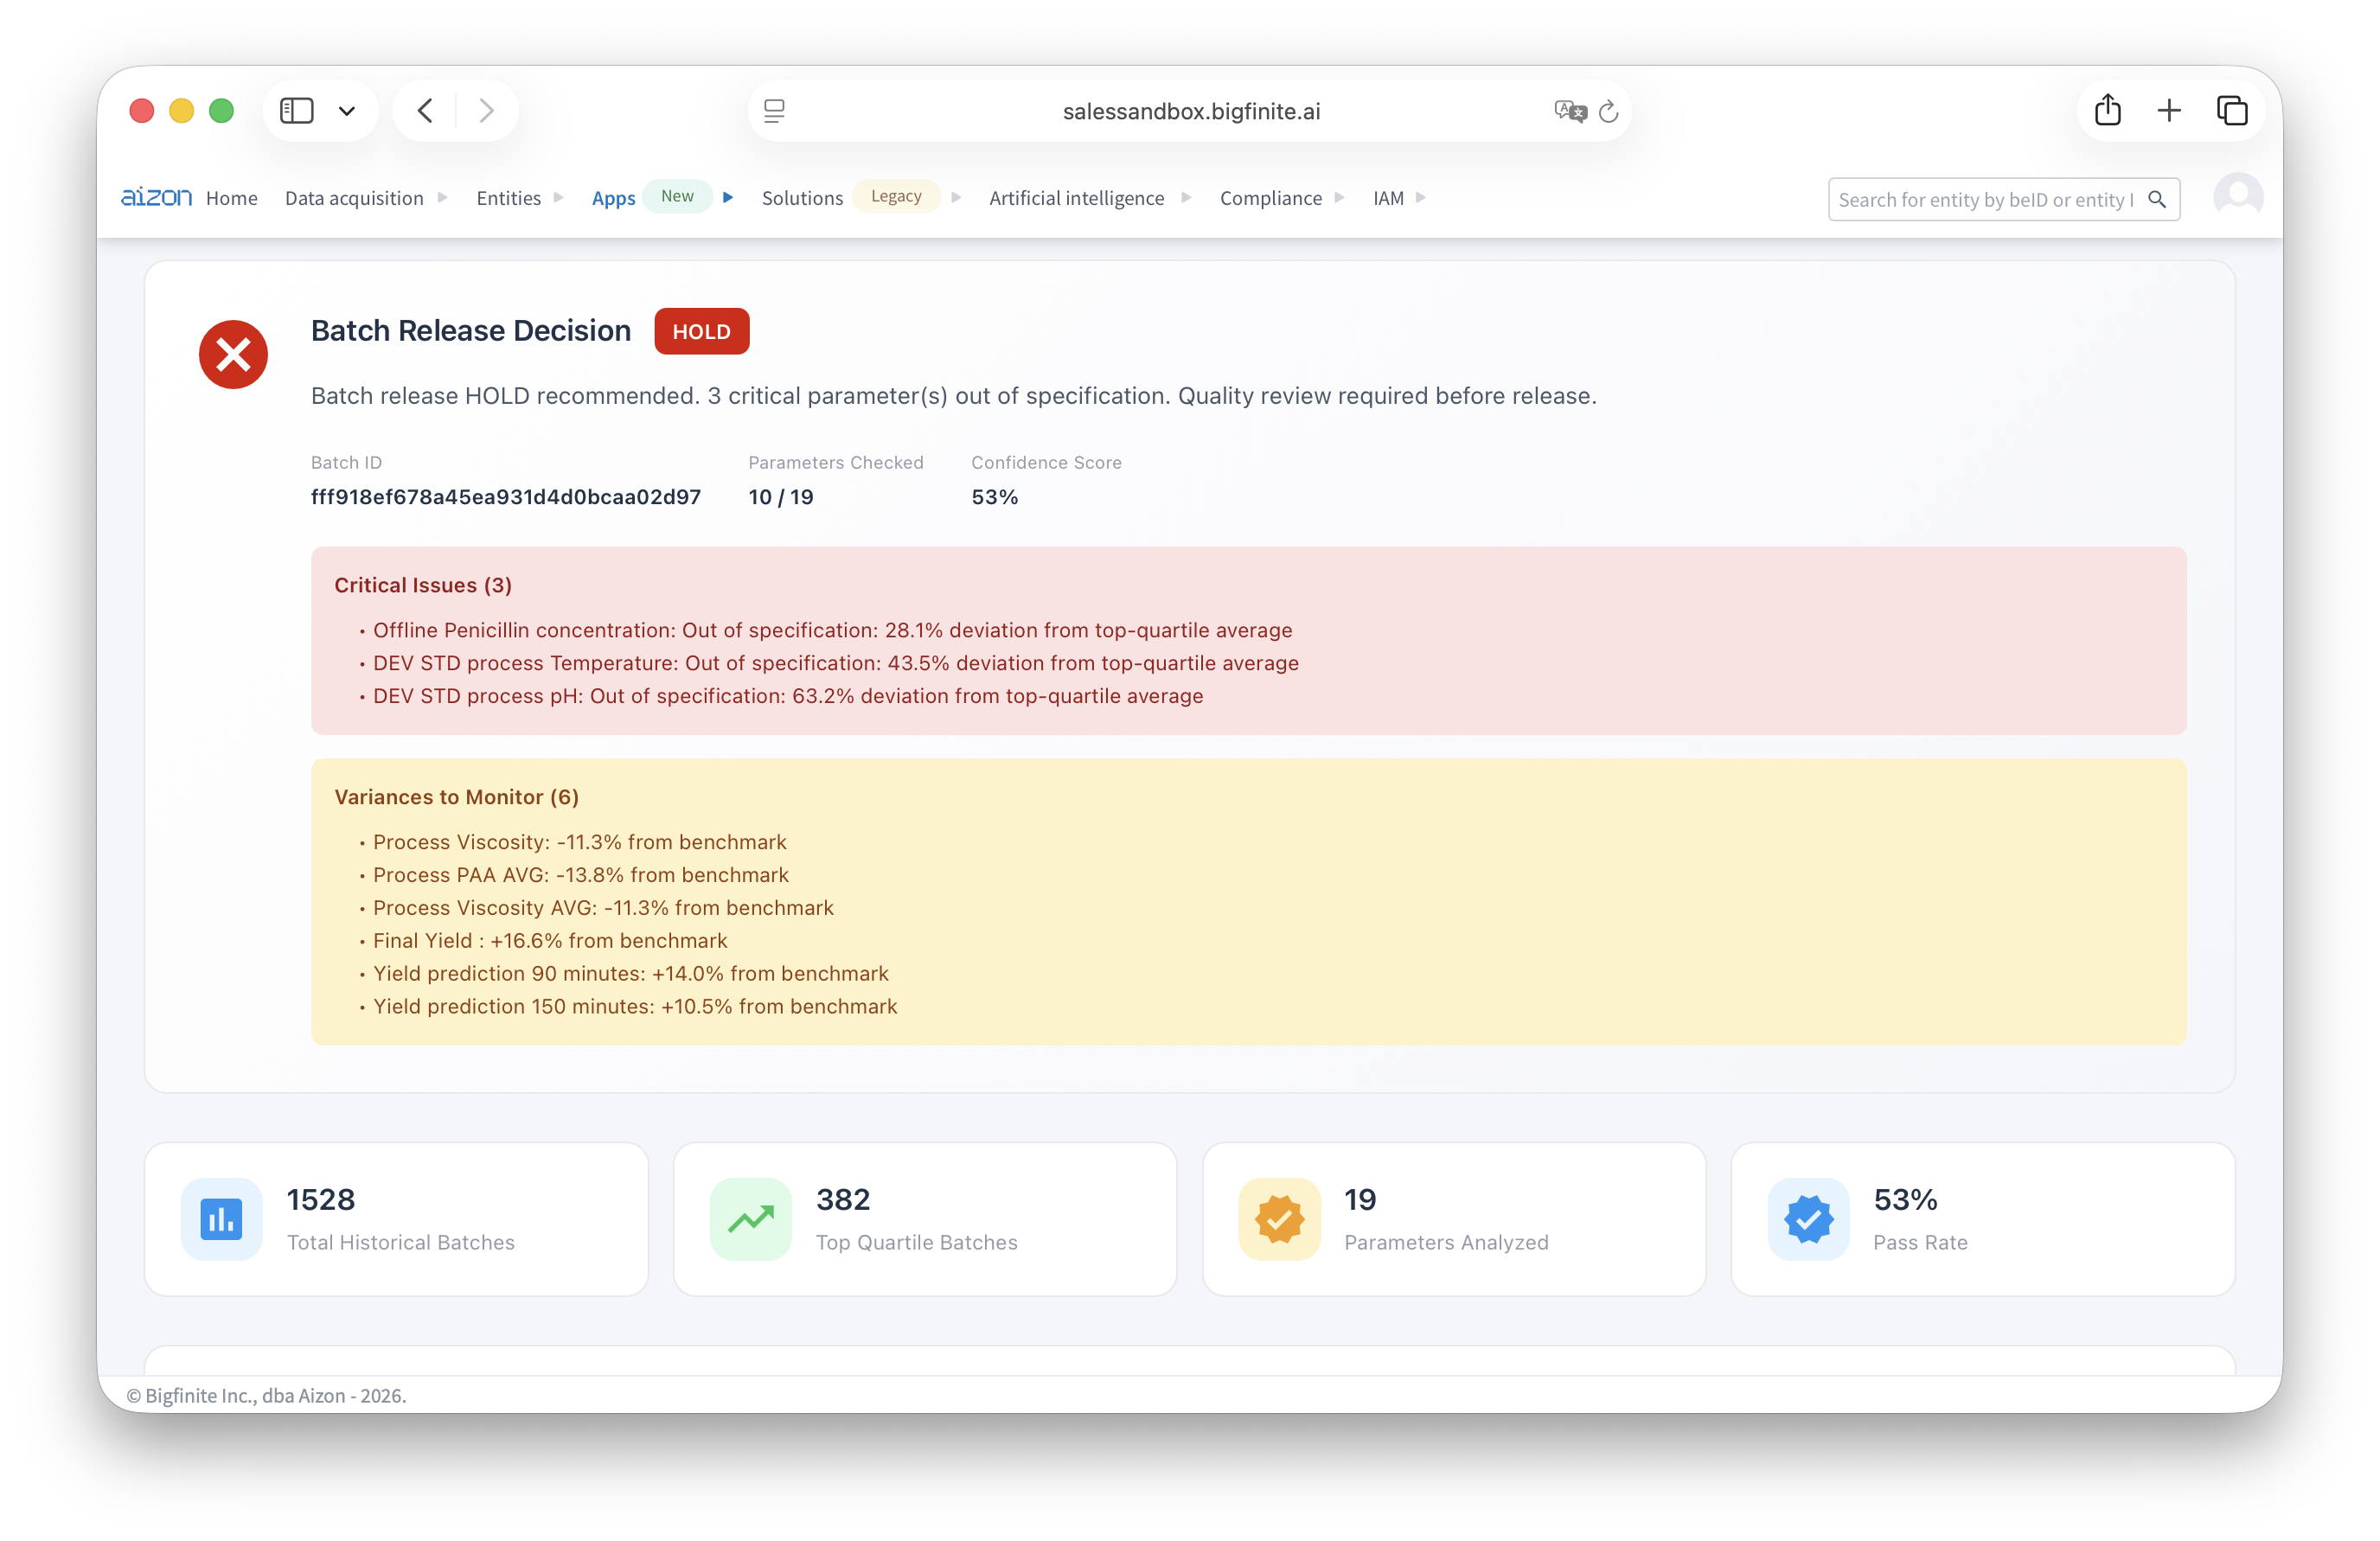This screenshot has width=2380, height=1541.
Task: Reload the page with the refresh icon
Action: (1608, 111)
